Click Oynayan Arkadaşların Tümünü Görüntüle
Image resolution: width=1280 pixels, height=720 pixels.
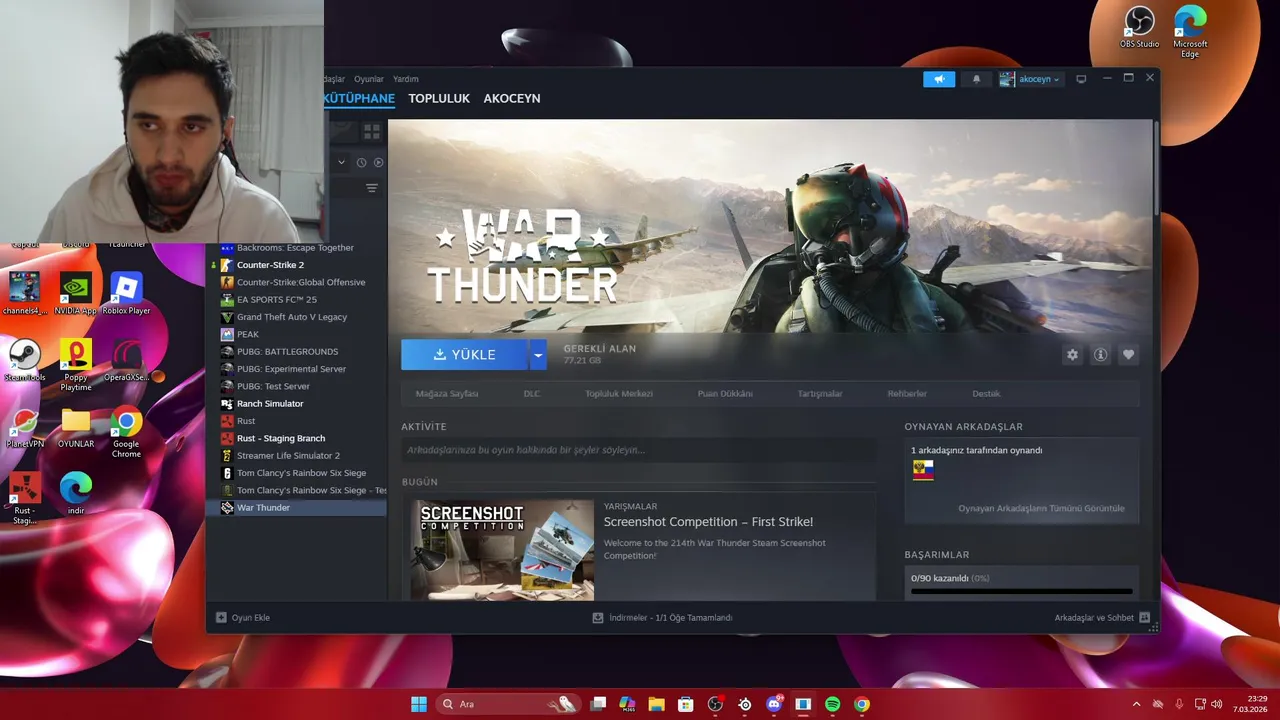[x=1041, y=508]
